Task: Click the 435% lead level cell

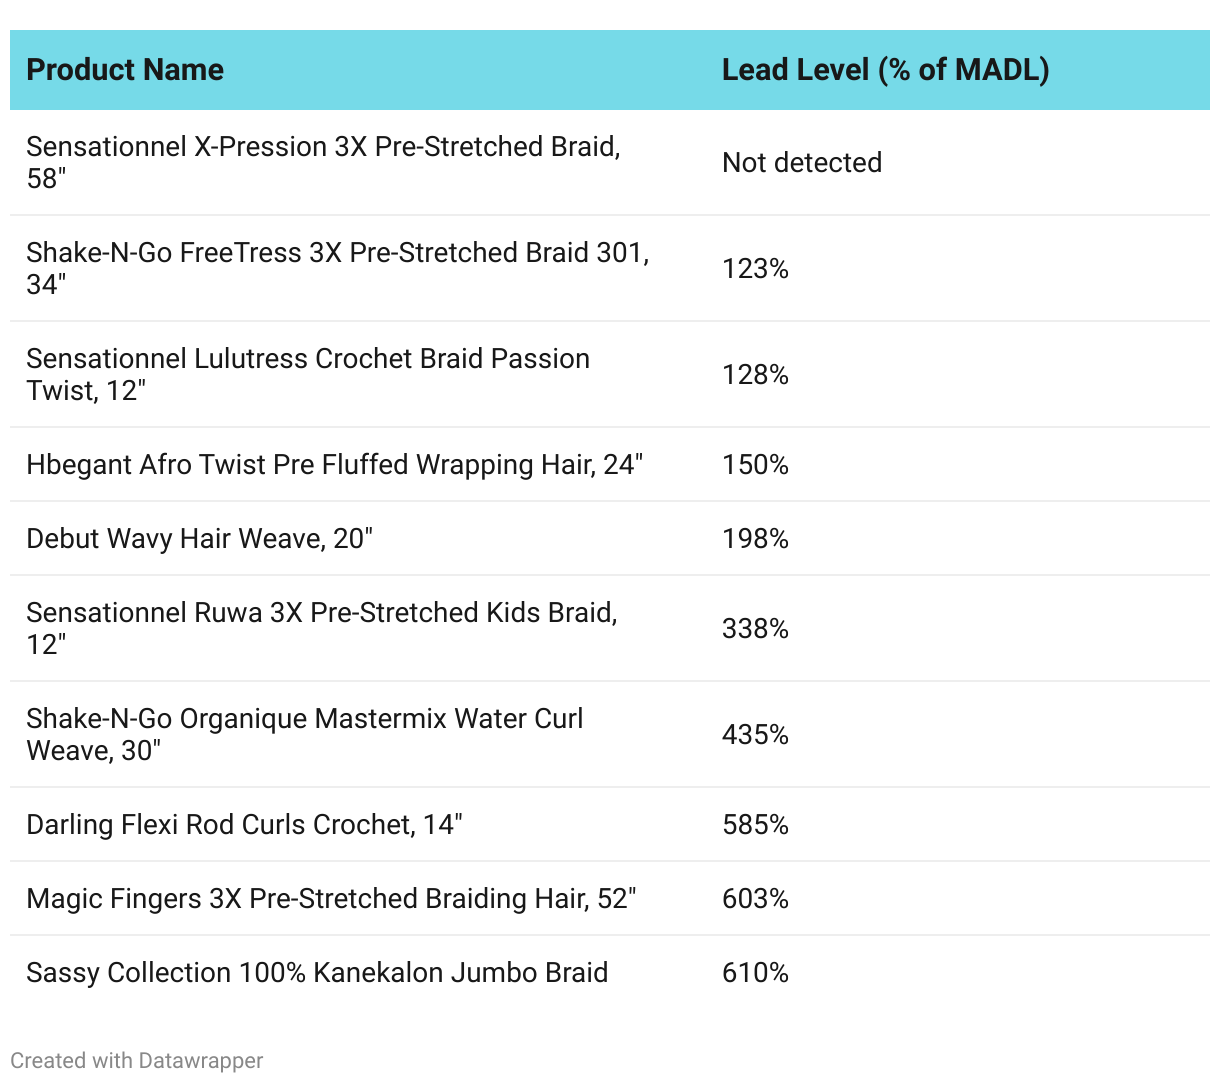Action: click(755, 735)
